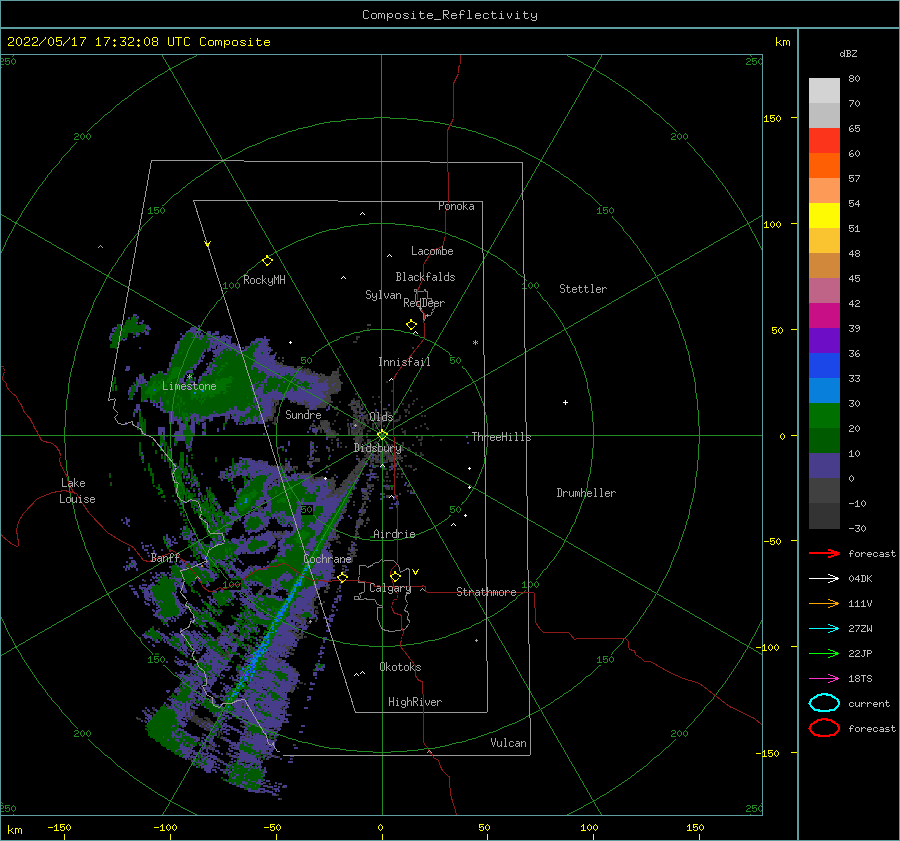Select the red 60-65 dBZ color band

coord(824,141)
